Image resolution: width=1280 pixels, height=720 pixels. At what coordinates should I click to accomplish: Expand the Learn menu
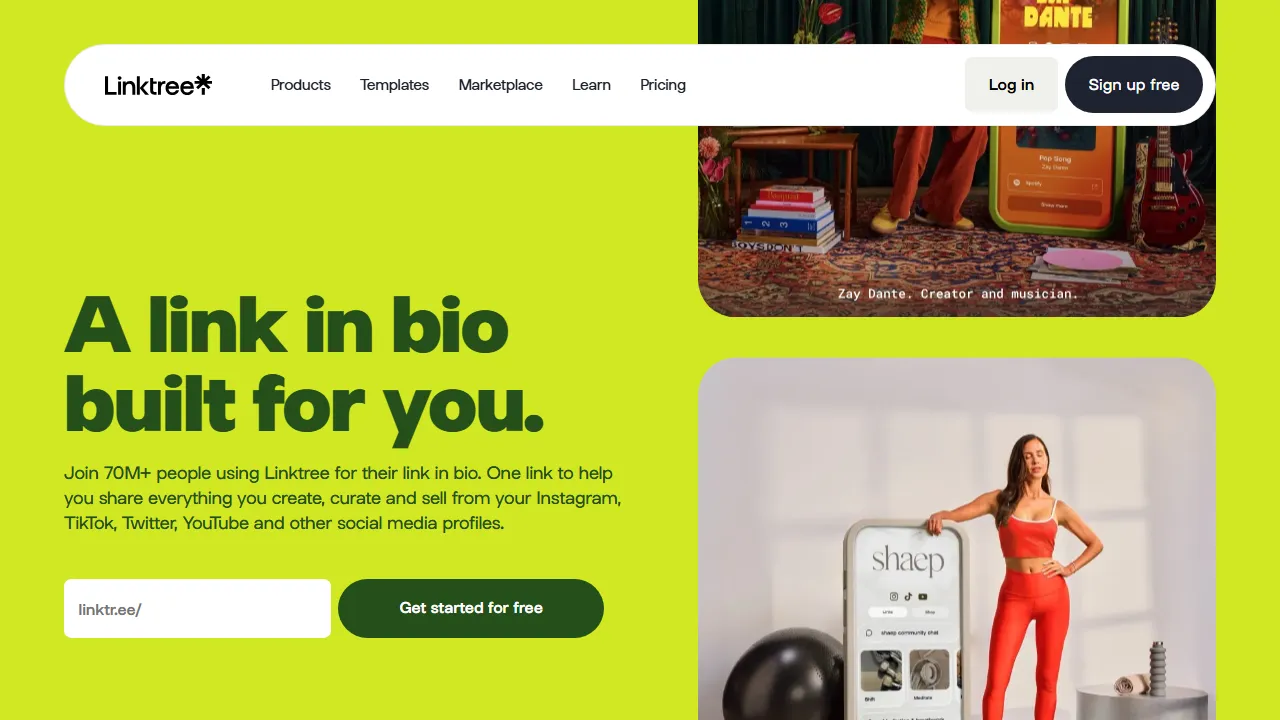pyautogui.click(x=591, y=85)
